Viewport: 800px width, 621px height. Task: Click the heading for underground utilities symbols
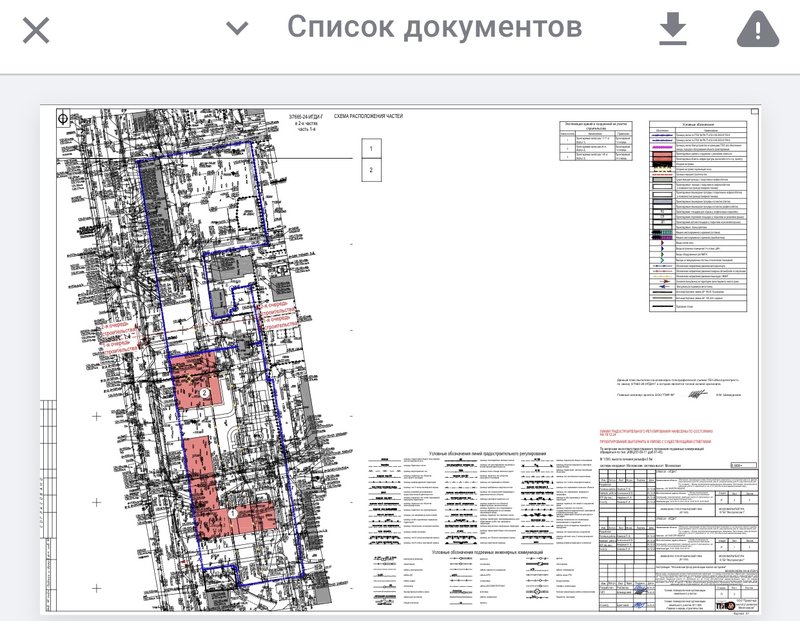[x=487, y=552]
